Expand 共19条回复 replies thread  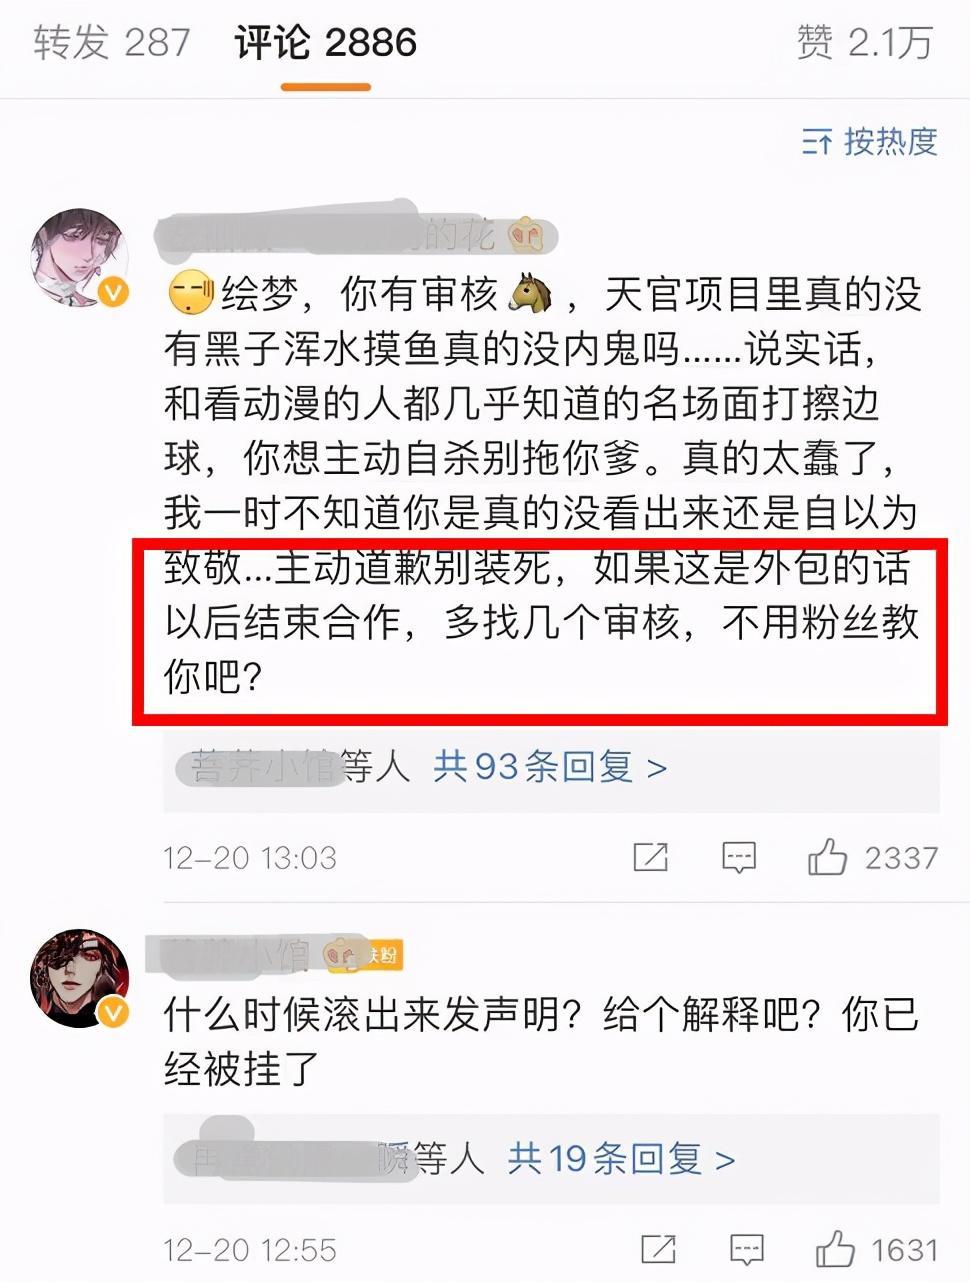(621, 1159)
